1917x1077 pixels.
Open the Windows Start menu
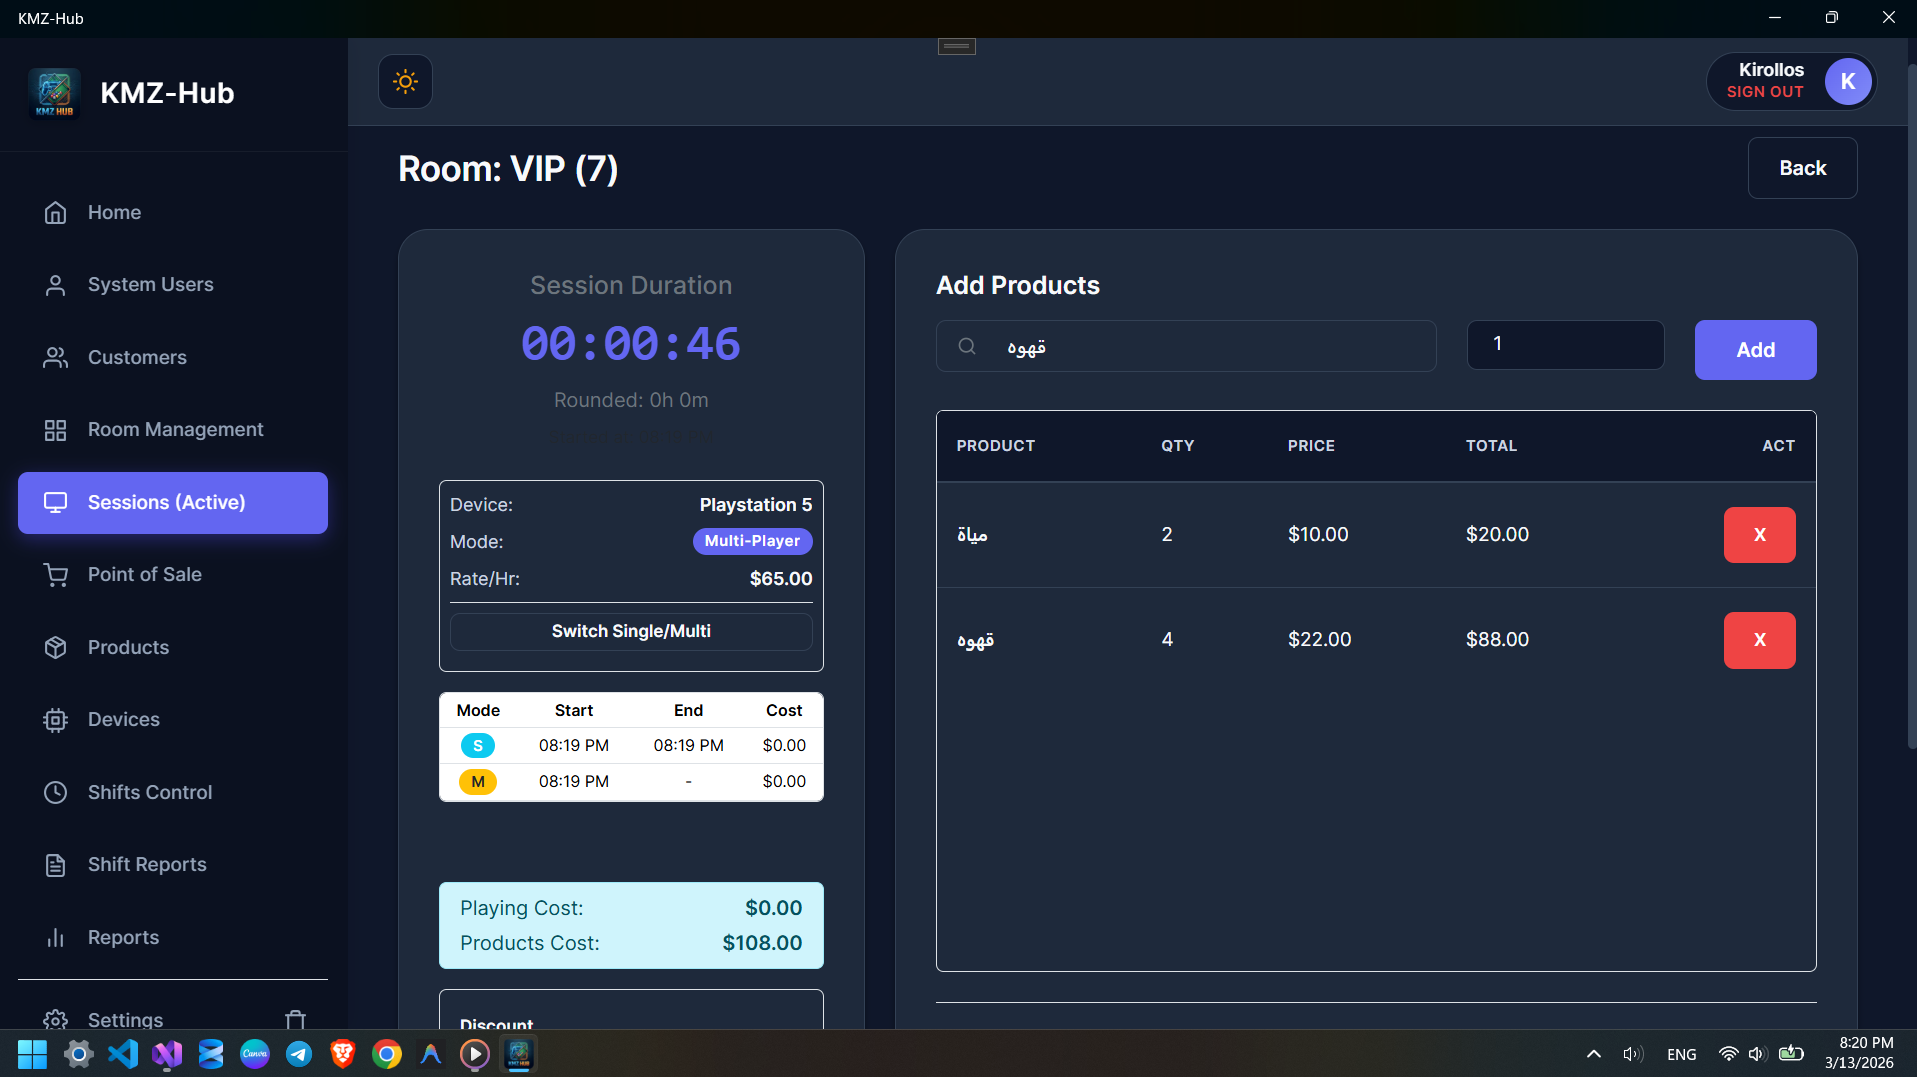click(x=32, y=1054)
